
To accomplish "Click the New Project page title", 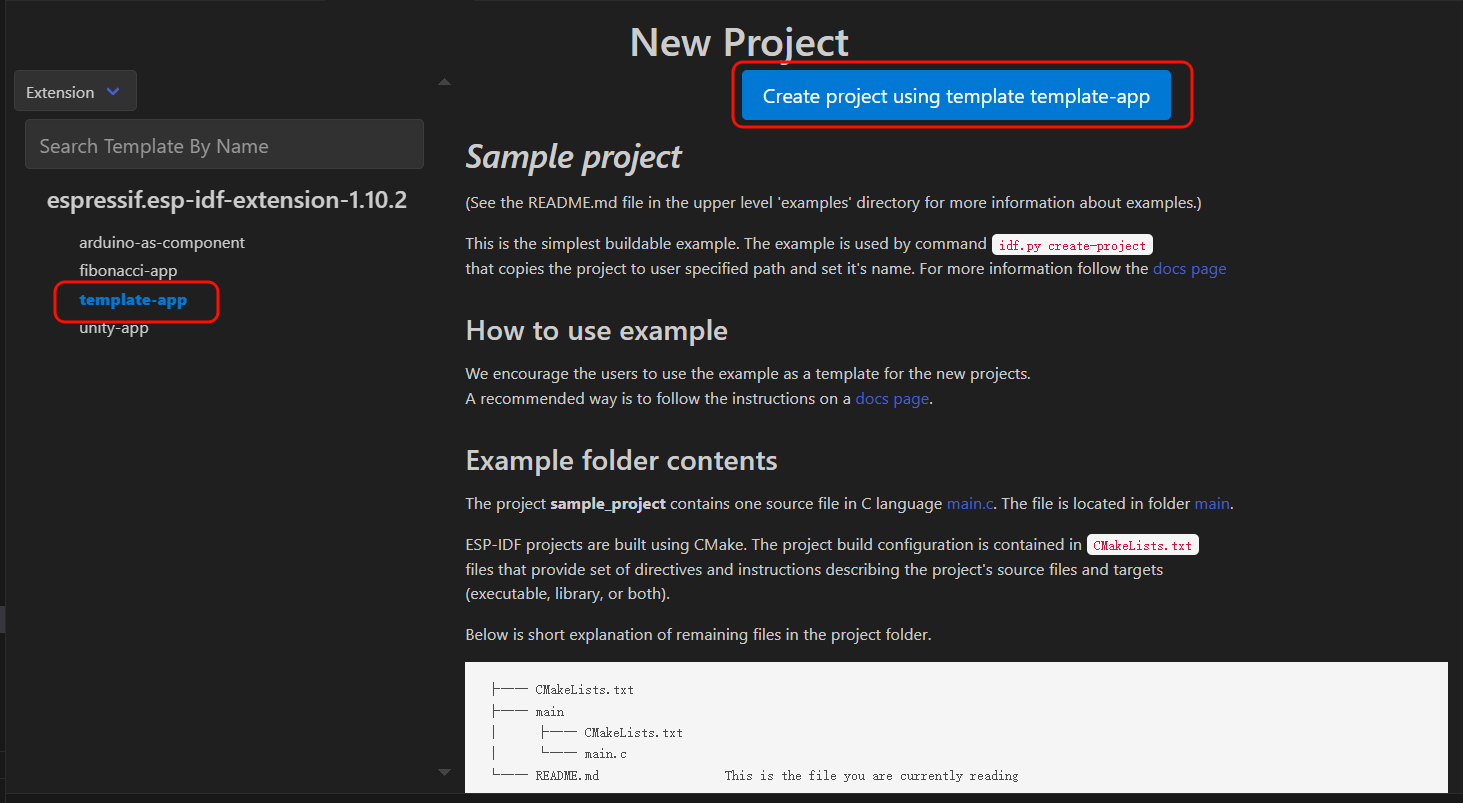I will point(739,42).
